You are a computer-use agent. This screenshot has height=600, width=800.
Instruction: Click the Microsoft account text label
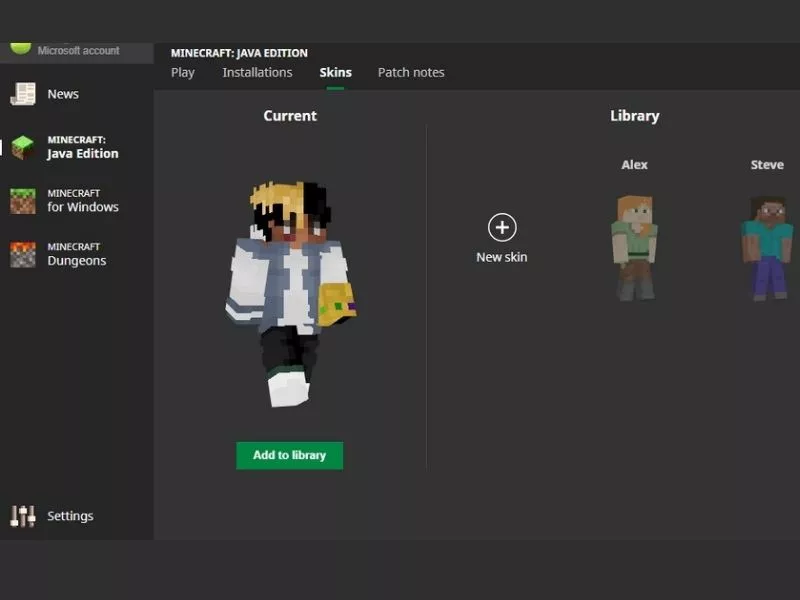click(x=76, y=50)
